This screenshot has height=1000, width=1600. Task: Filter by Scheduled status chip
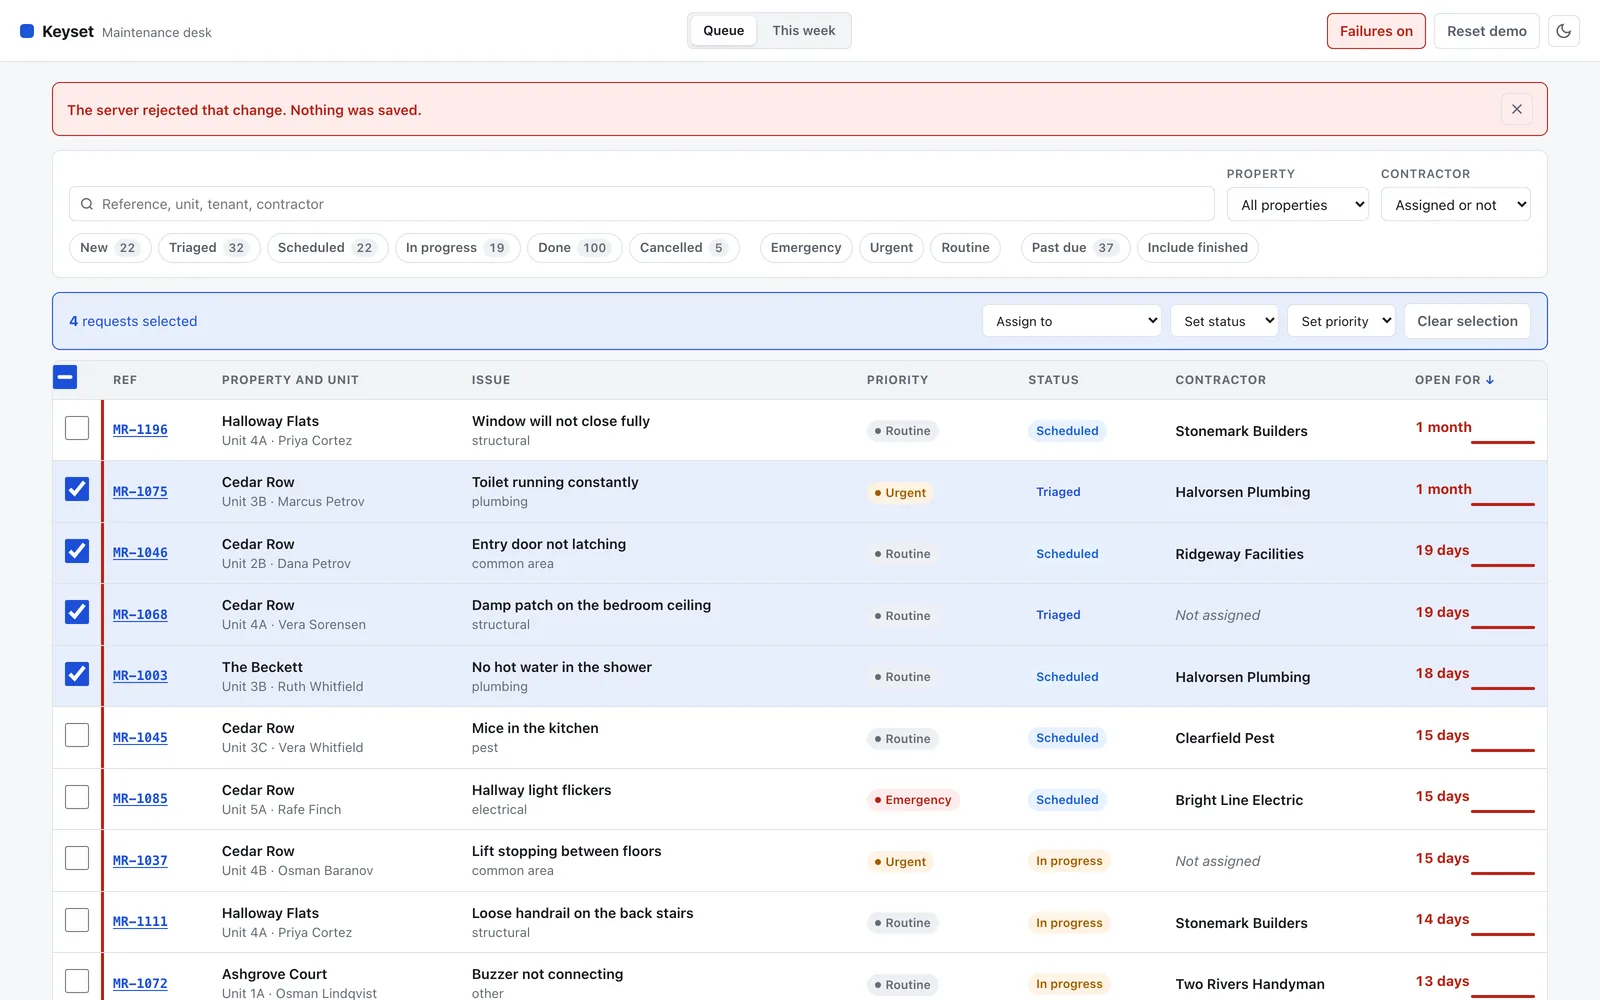(327, 248)
